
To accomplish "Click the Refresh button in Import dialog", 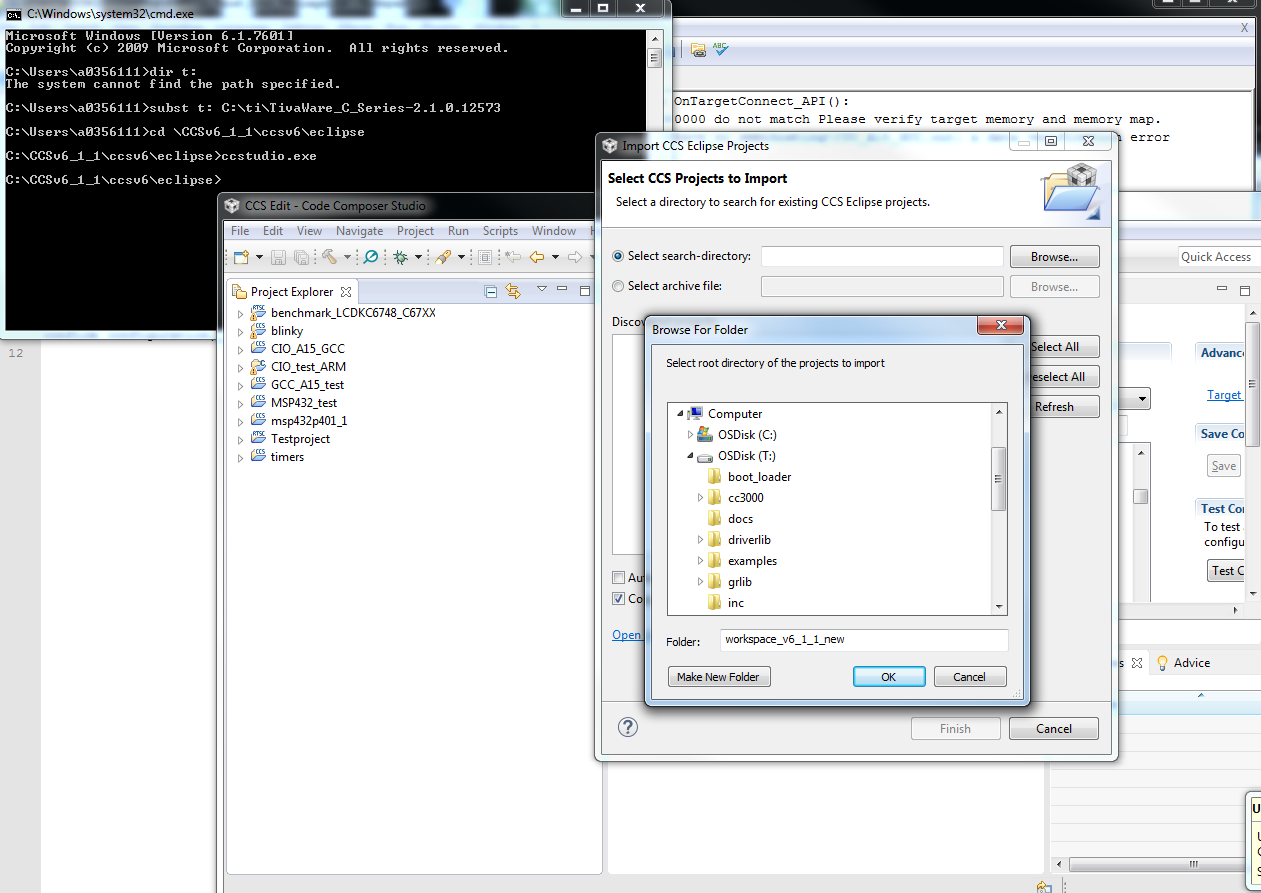I will pyautogui.click(x=1054, y=407).
